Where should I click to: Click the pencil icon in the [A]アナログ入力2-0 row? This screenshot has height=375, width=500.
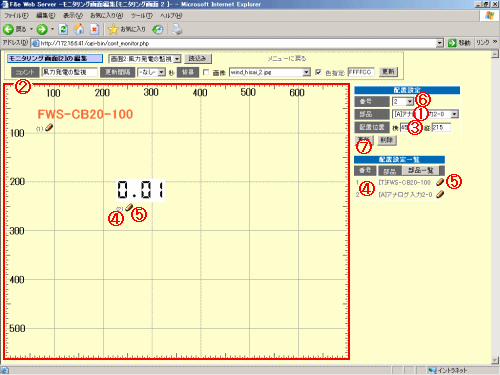click(x=440, y=194)
